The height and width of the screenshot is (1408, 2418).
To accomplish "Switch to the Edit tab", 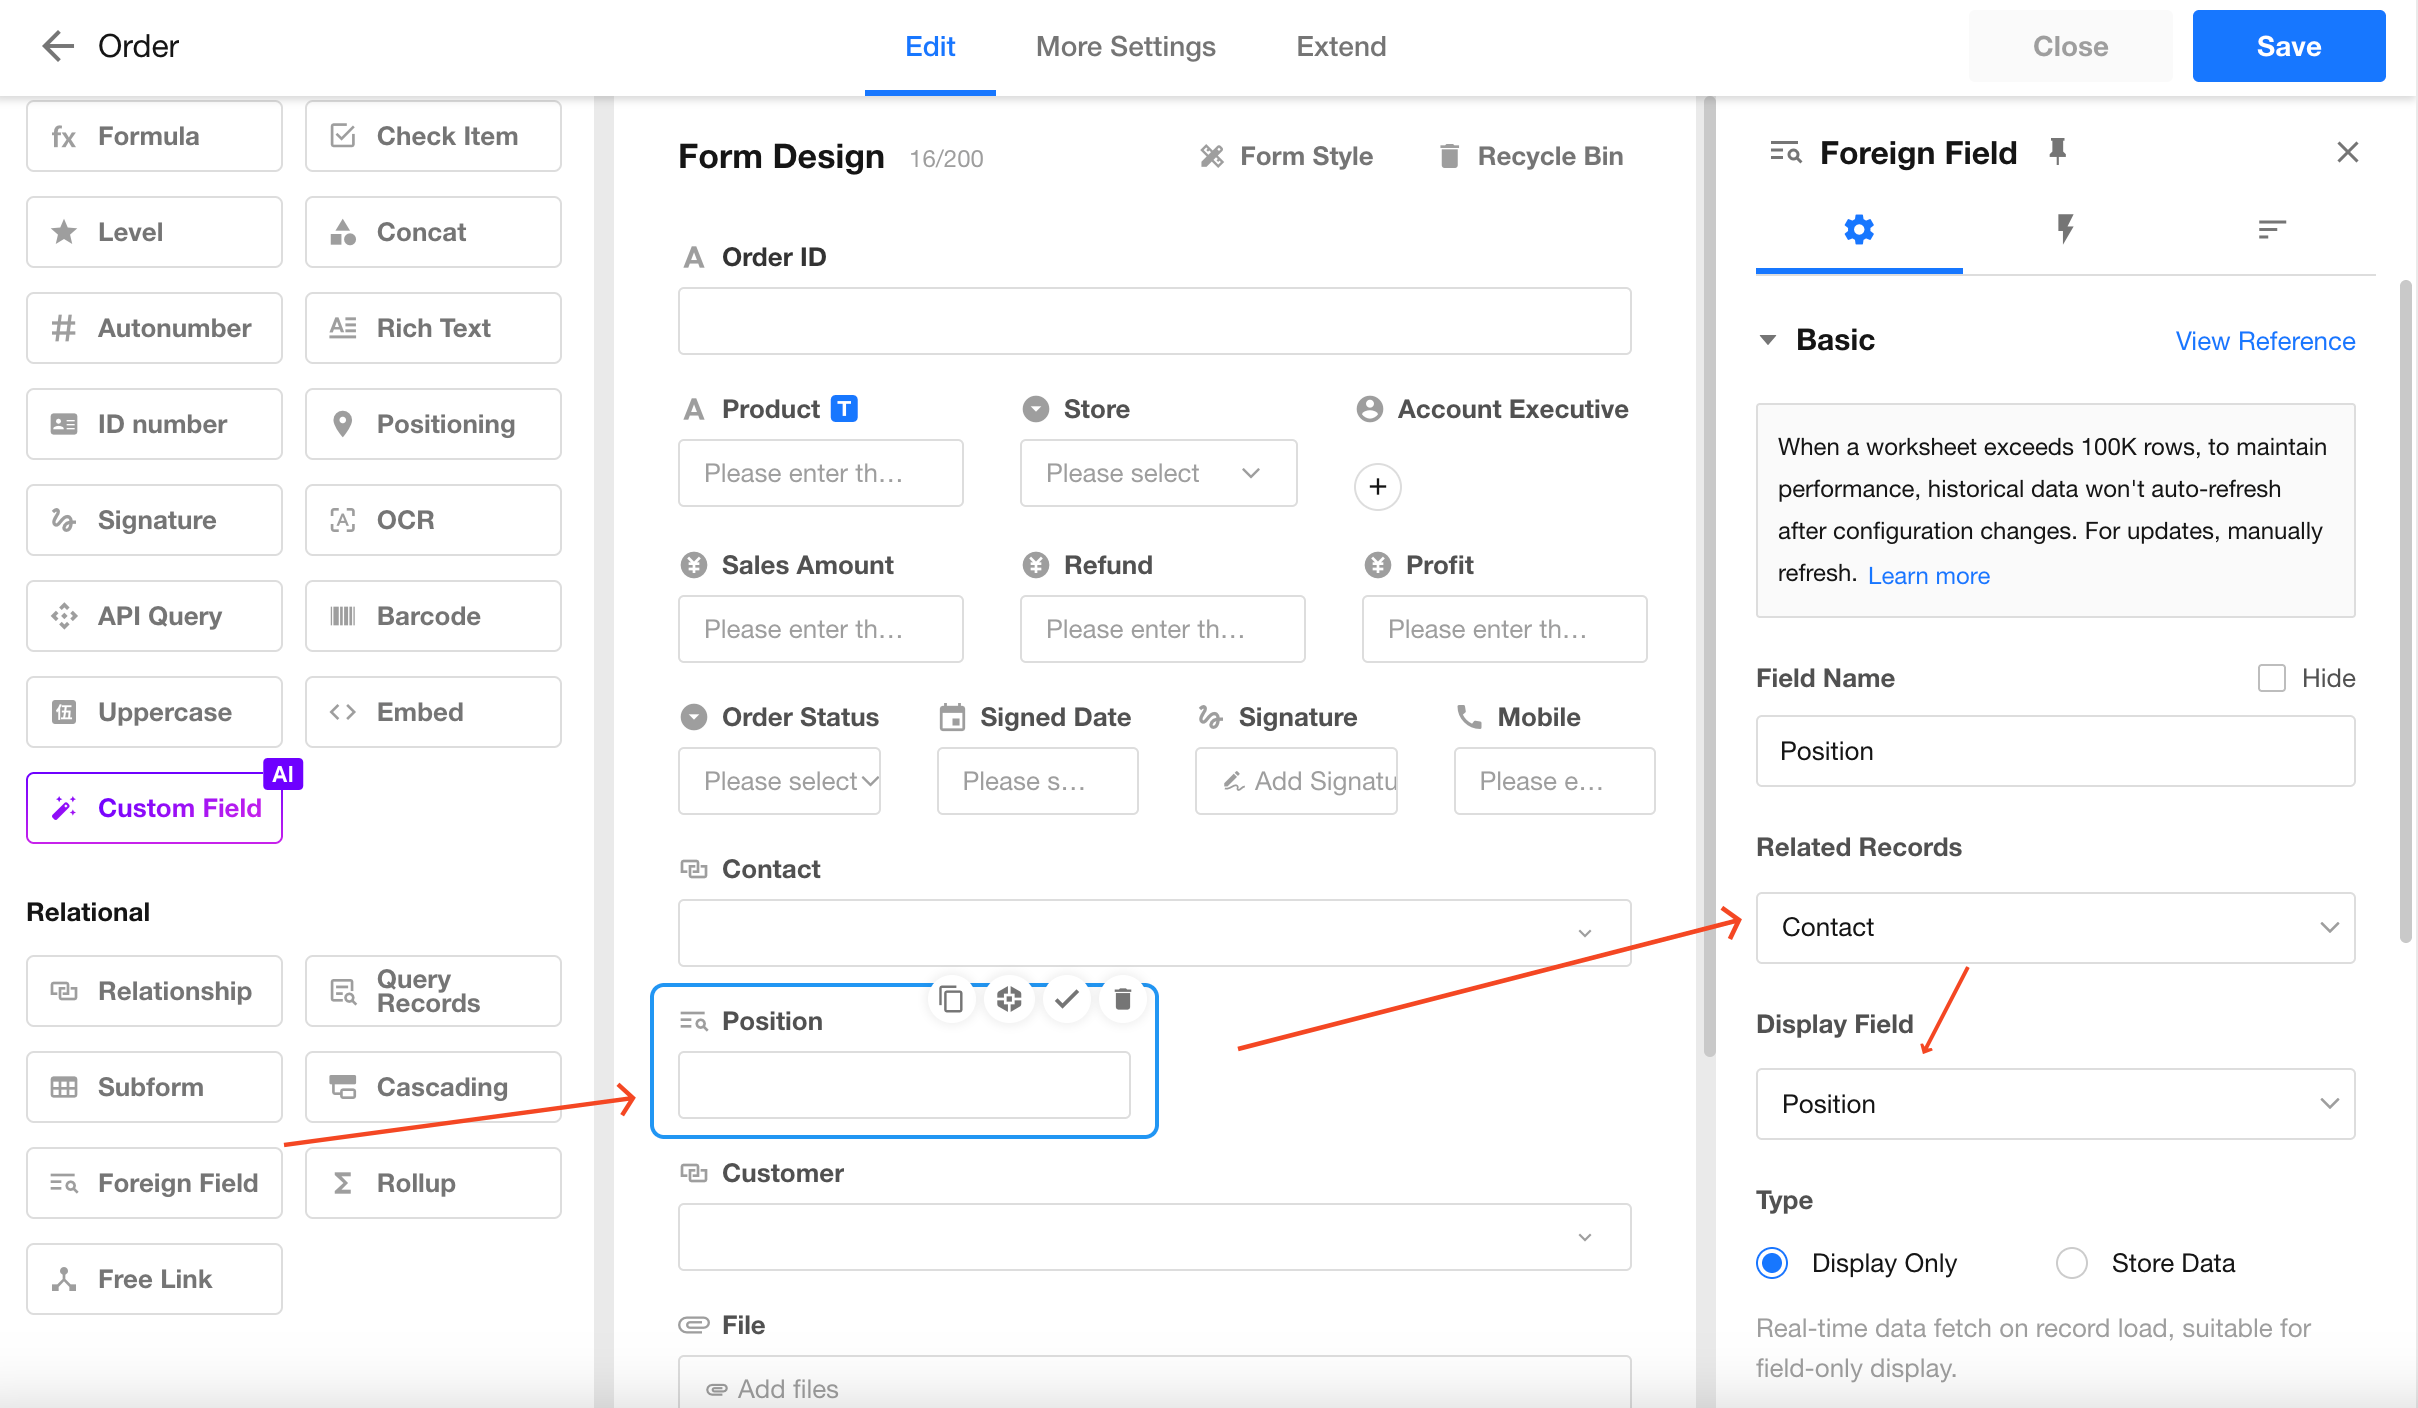I will (930, 47).
